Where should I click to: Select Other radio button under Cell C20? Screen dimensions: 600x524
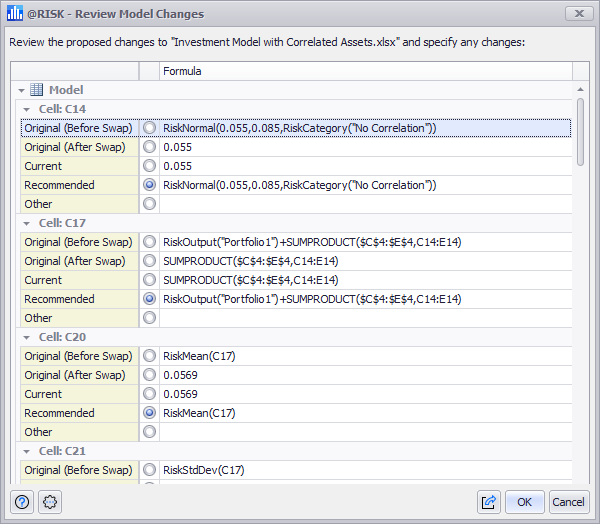point(150,432)
